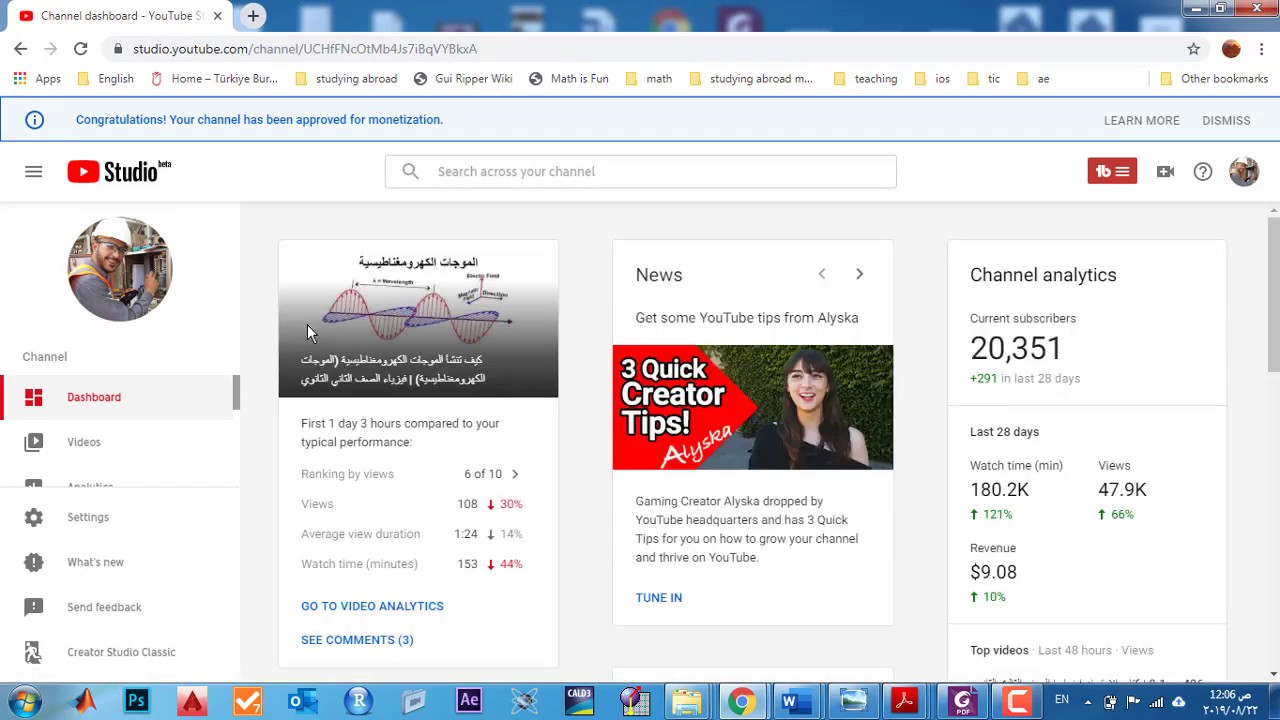This screenshot has width=1280, height=720.
Task: Open Dashboard in the sidebar
Action: tap(118, 397)
